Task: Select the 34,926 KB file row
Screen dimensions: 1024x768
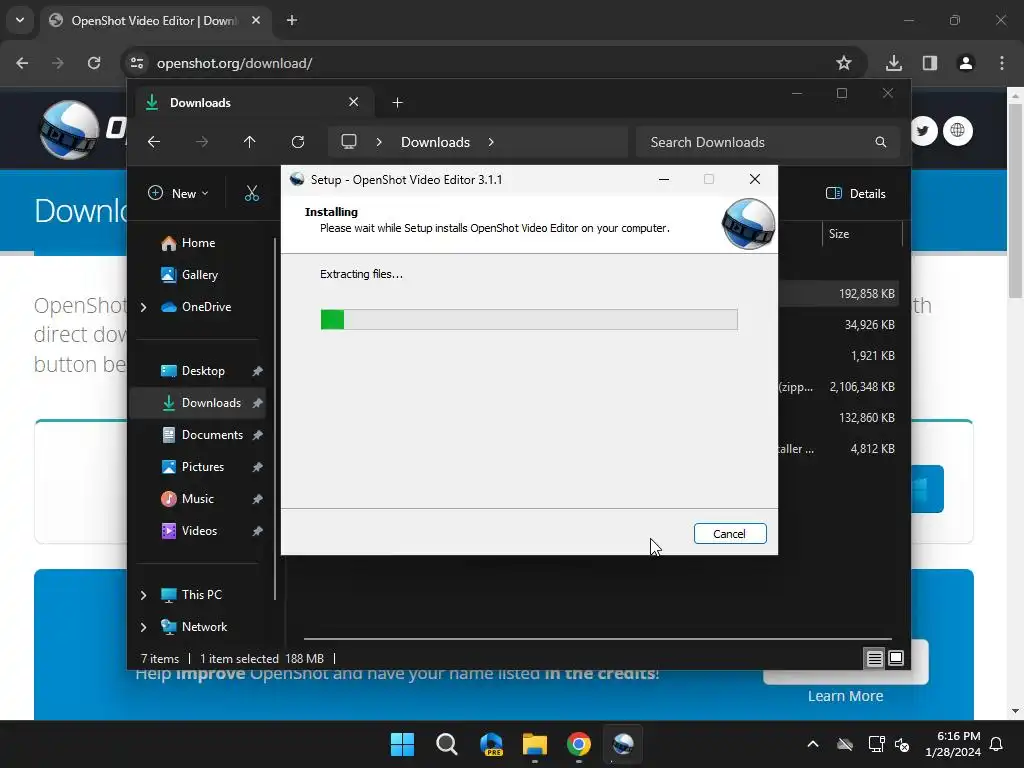Action: [x=838, y=325]
